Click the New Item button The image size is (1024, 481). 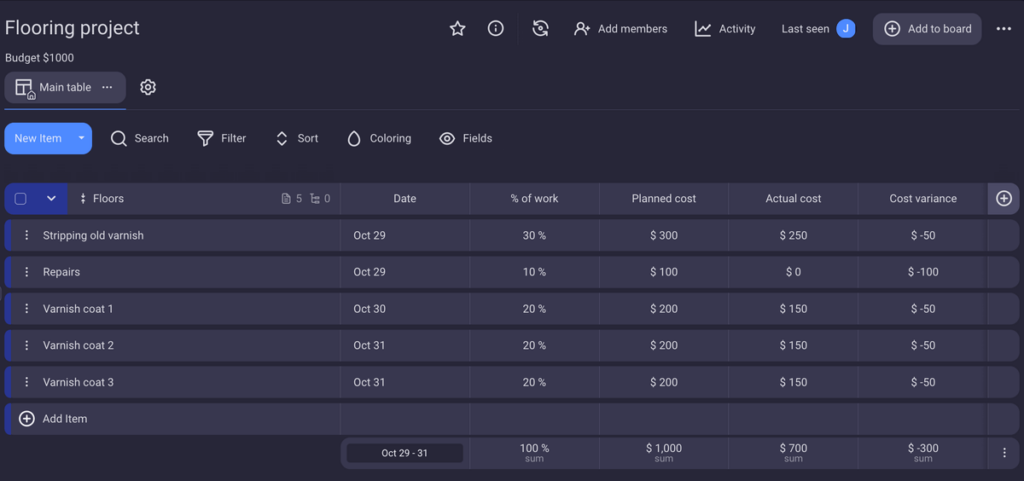point(39,138)
